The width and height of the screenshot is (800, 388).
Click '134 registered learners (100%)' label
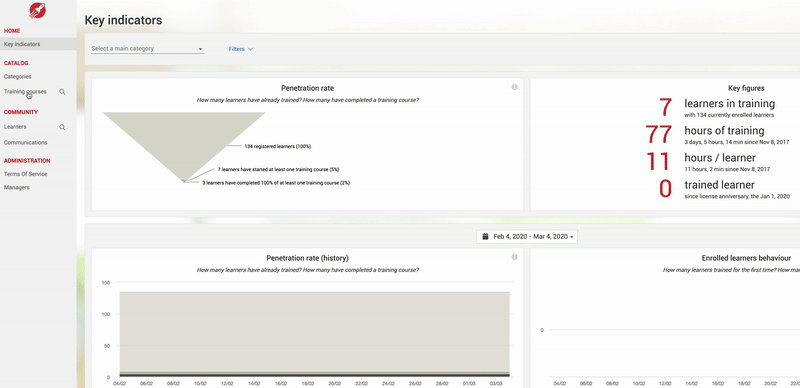pos(277,147)
